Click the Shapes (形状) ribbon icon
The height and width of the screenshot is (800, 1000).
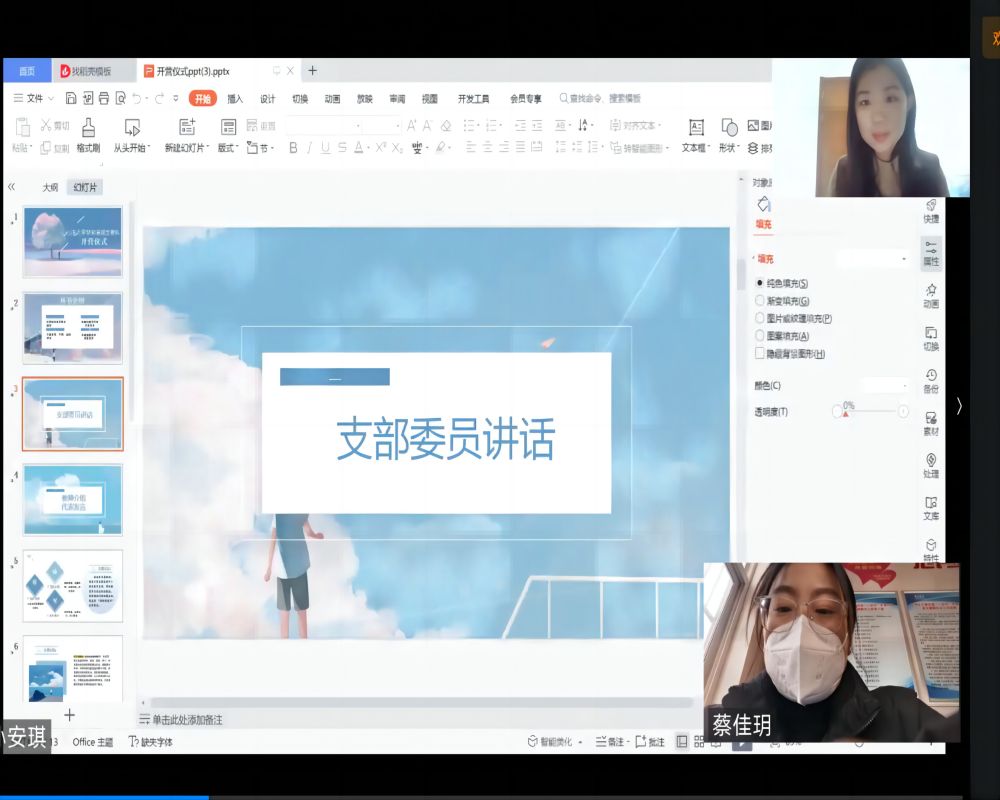[729, 128]
